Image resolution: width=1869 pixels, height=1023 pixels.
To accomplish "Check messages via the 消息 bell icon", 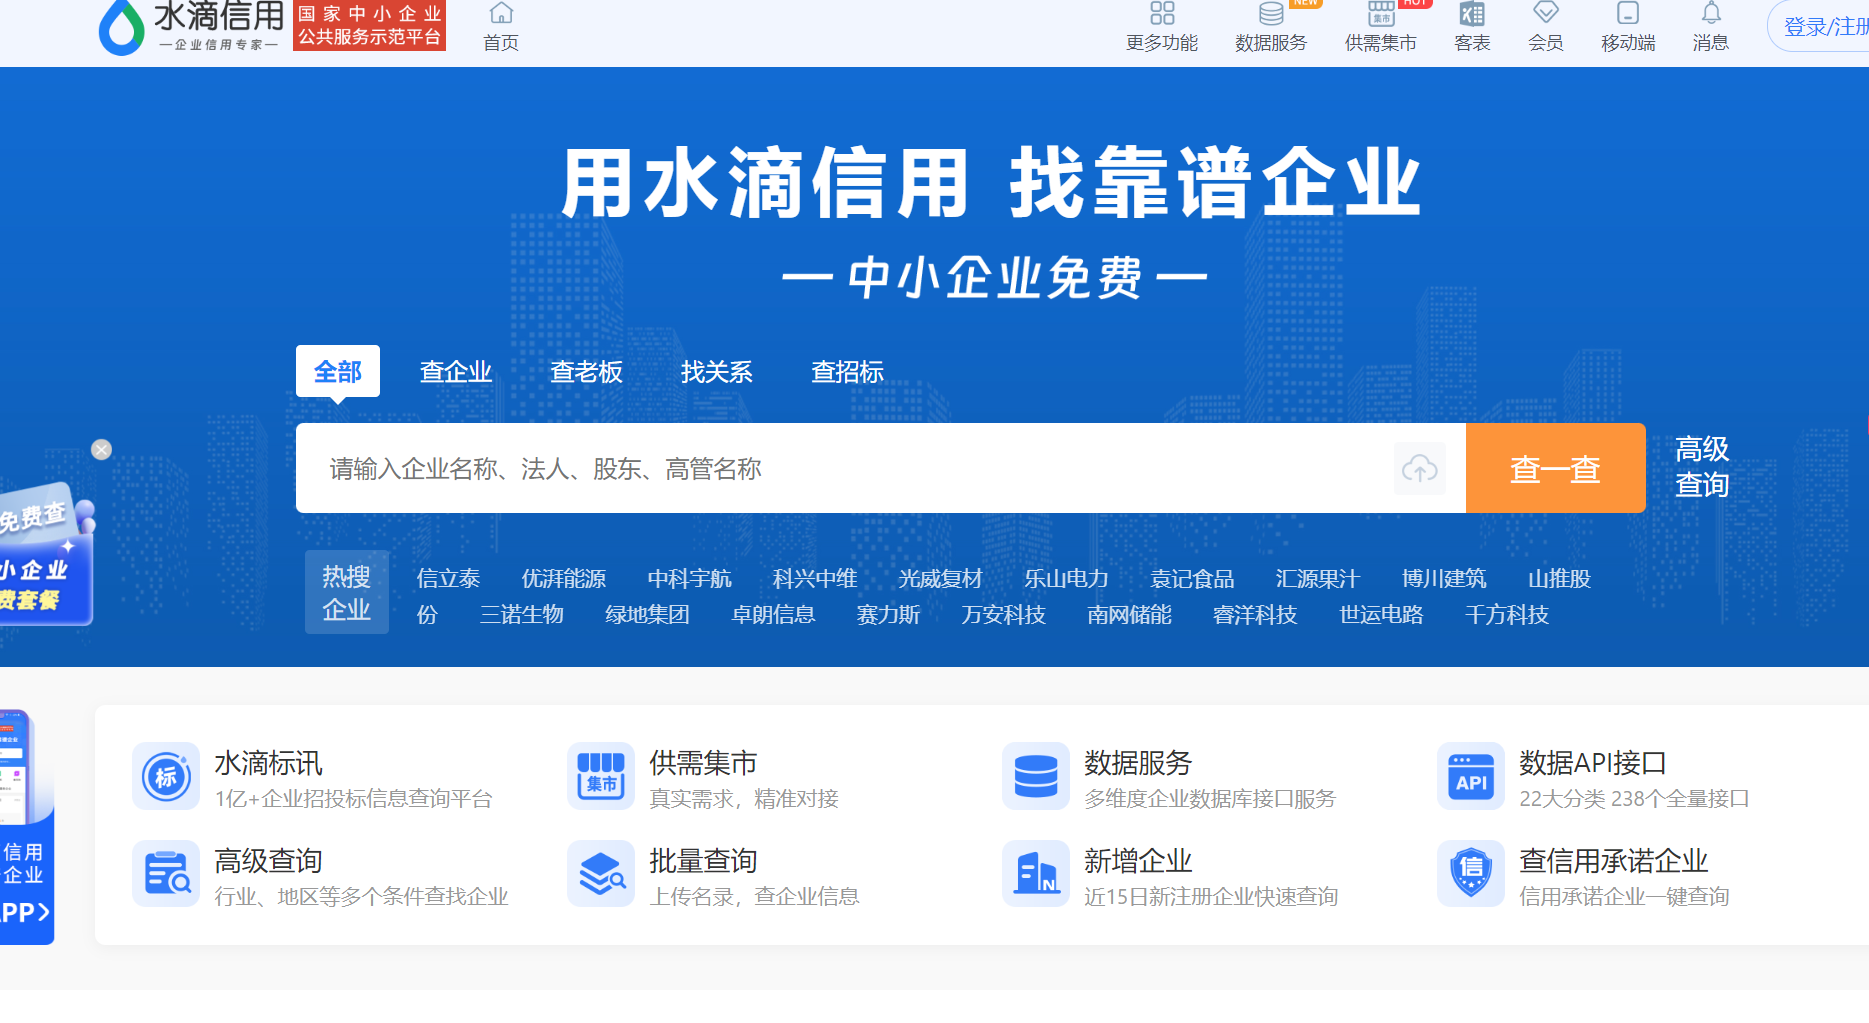I will point(1710,25).
